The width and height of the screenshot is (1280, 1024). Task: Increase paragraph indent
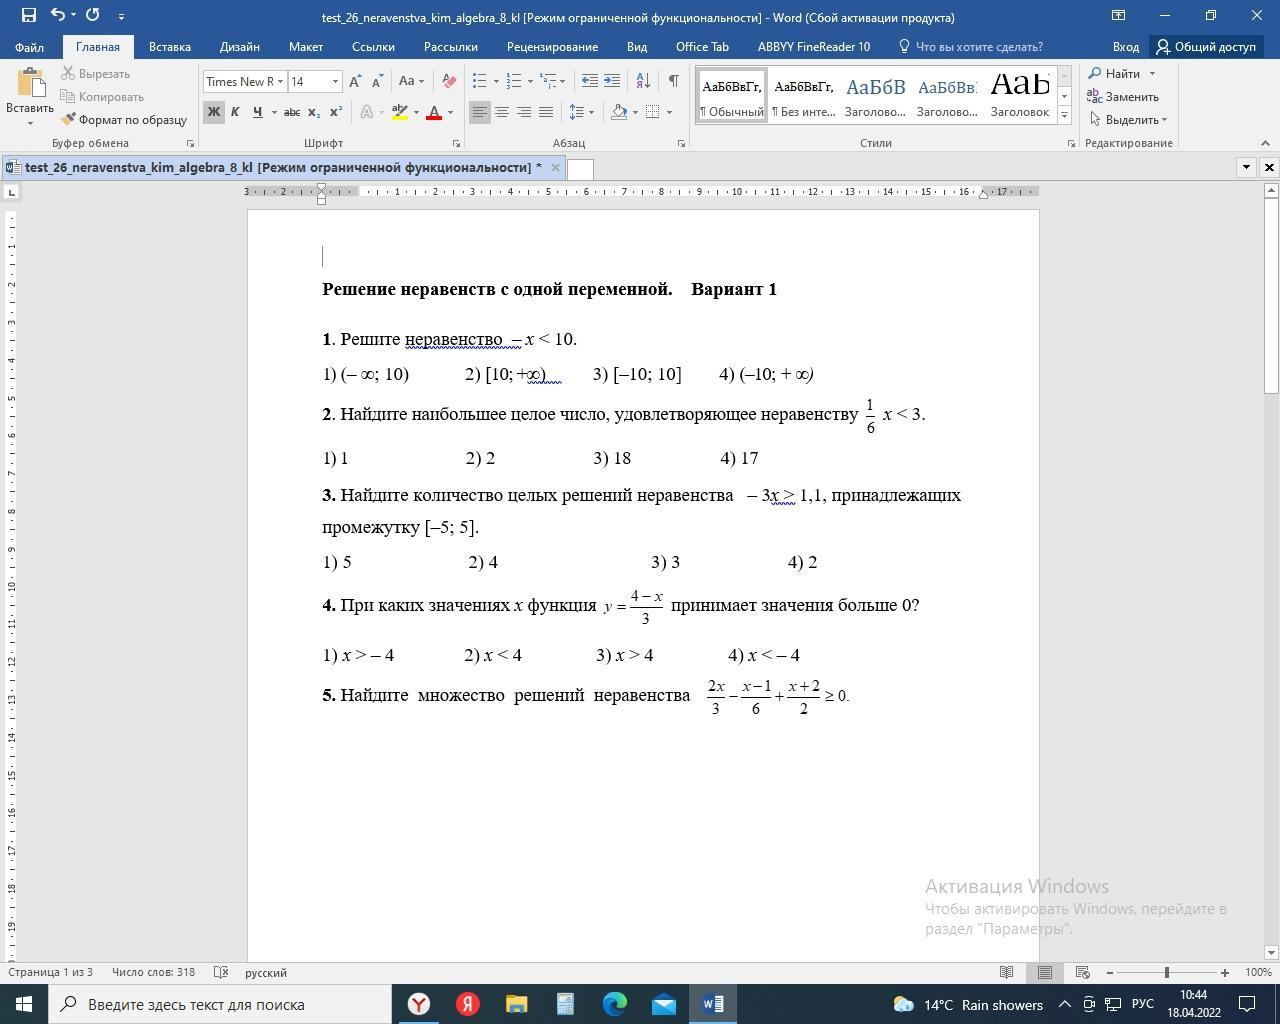tap(612, 82)
